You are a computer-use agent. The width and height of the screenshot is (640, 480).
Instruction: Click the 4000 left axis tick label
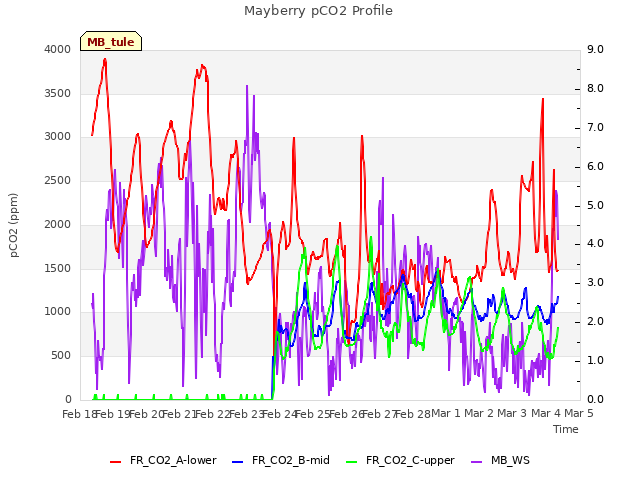[58, 49]
